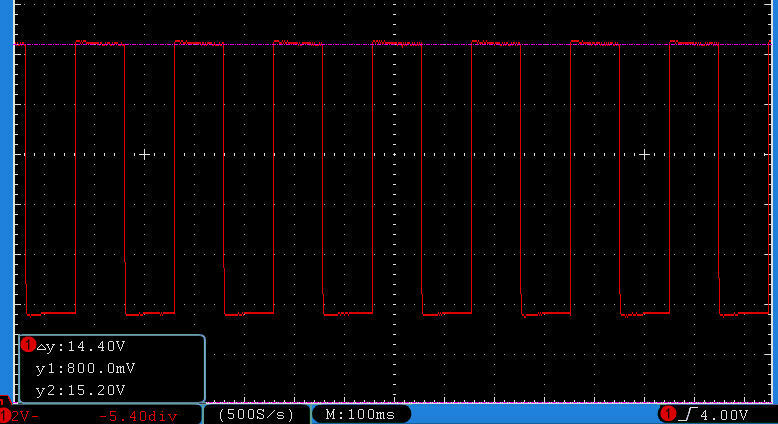The height and width of the screenshot is (424, 778).
Task: Click the △y:14.40V cursor delta readout
Action: pos(81,346)
